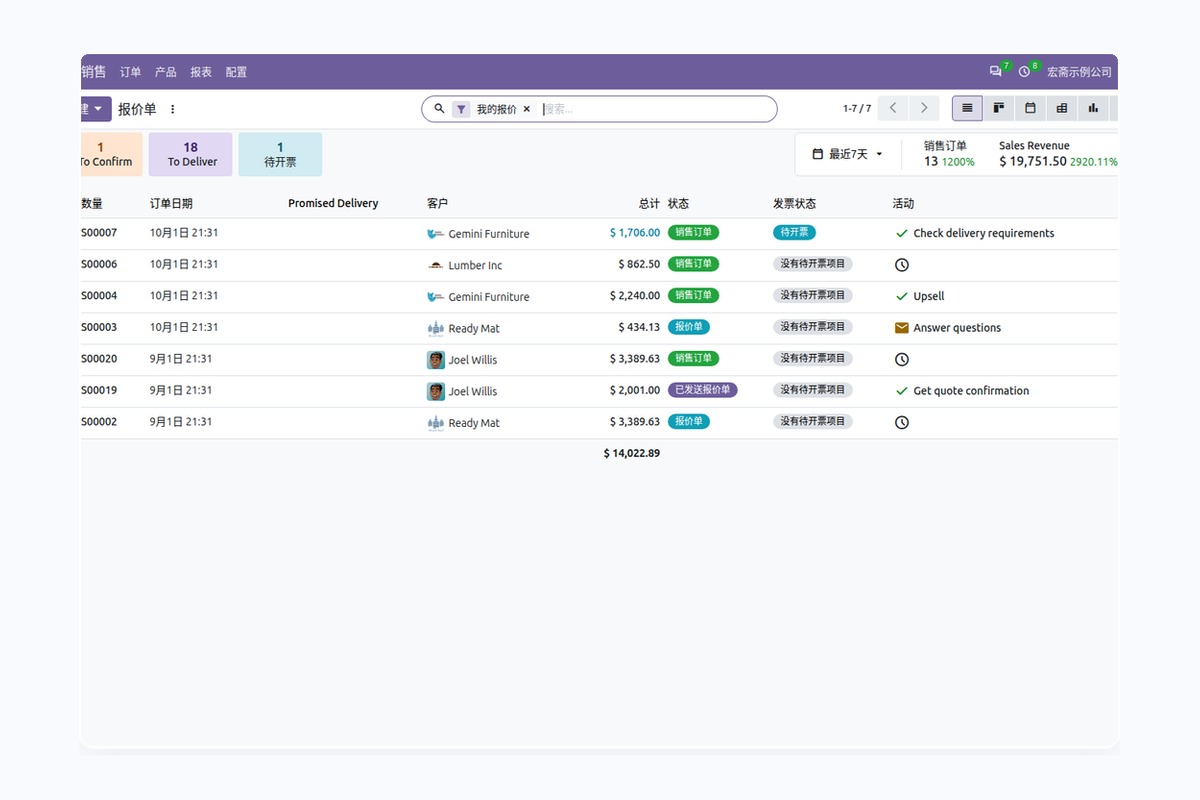Open the activities clock icon in header
This screenshot has height=800, width=1200.
click(1024, 72)
